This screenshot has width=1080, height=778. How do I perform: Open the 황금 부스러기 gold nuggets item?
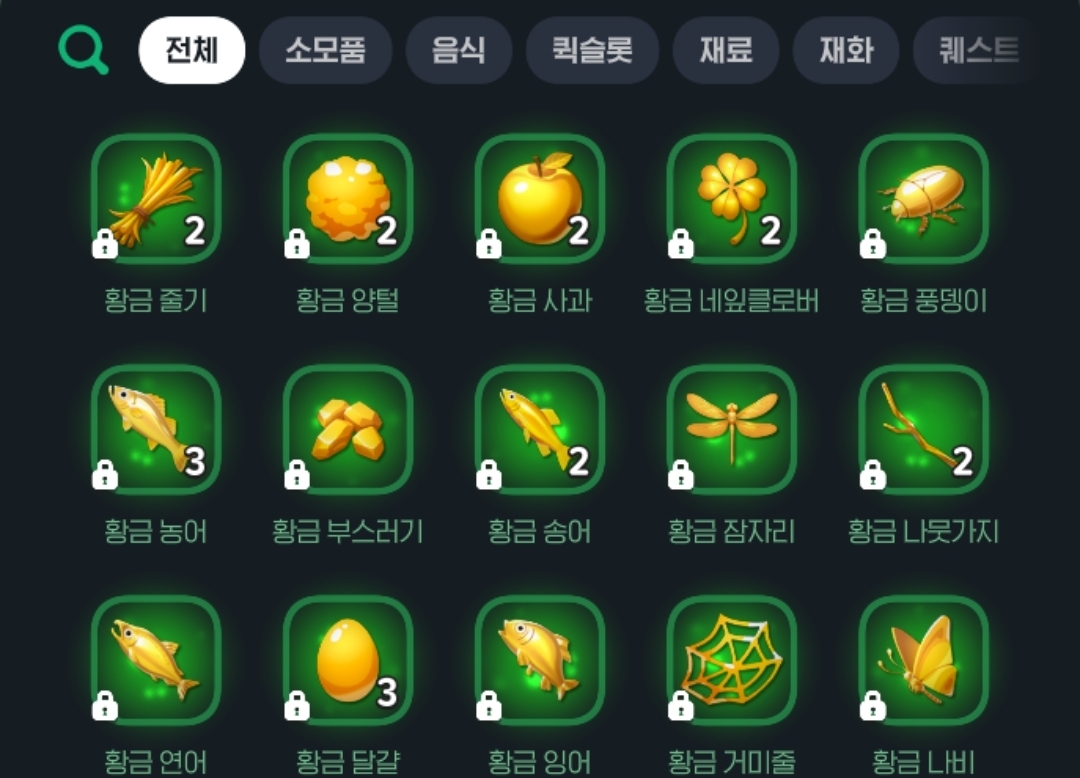[348, 430]
